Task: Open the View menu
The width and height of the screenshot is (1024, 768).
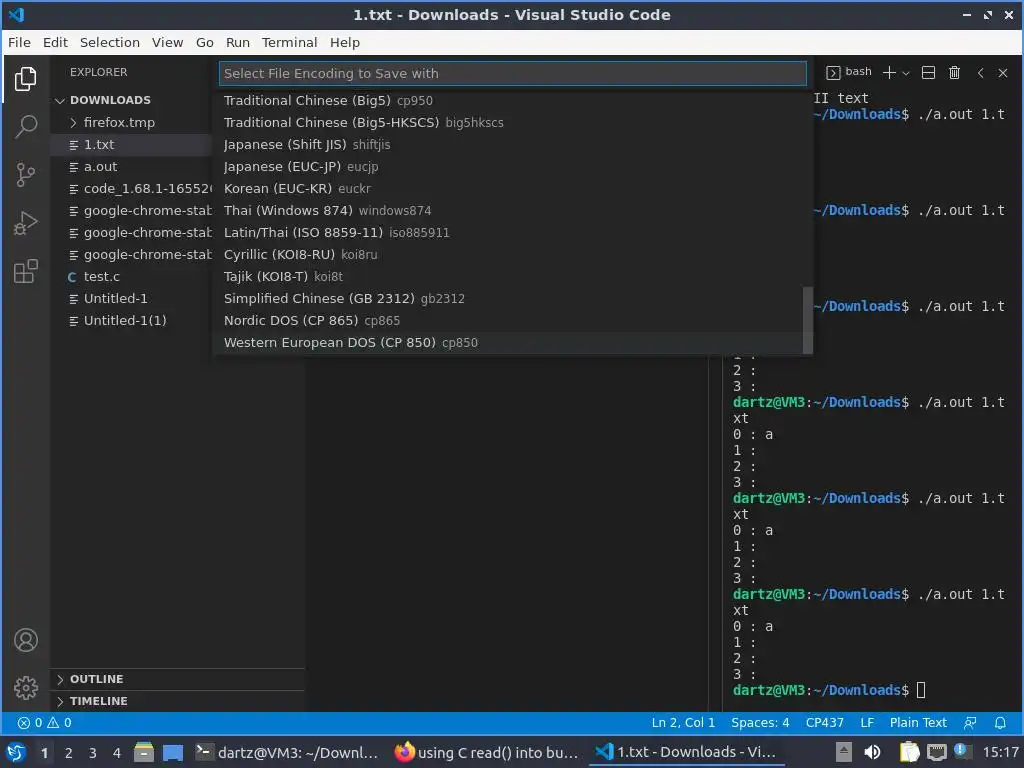Action: 167,42
